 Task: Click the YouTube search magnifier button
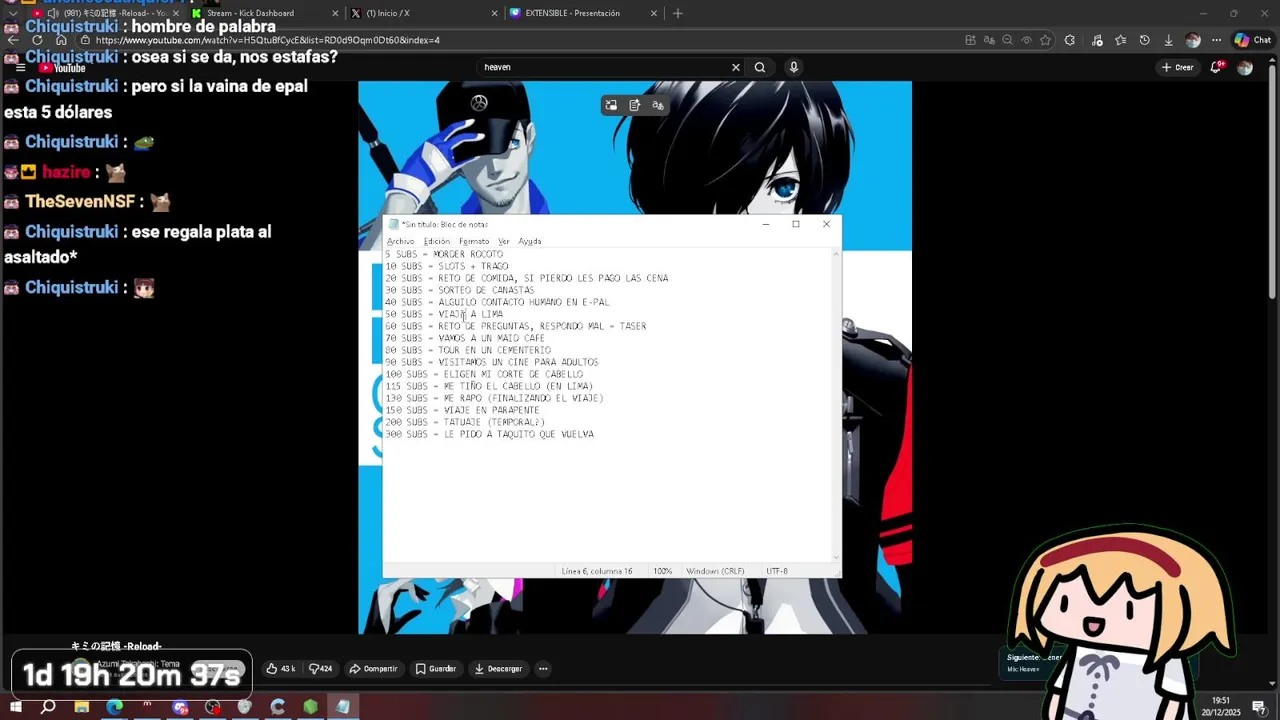(x=760, y=67)
